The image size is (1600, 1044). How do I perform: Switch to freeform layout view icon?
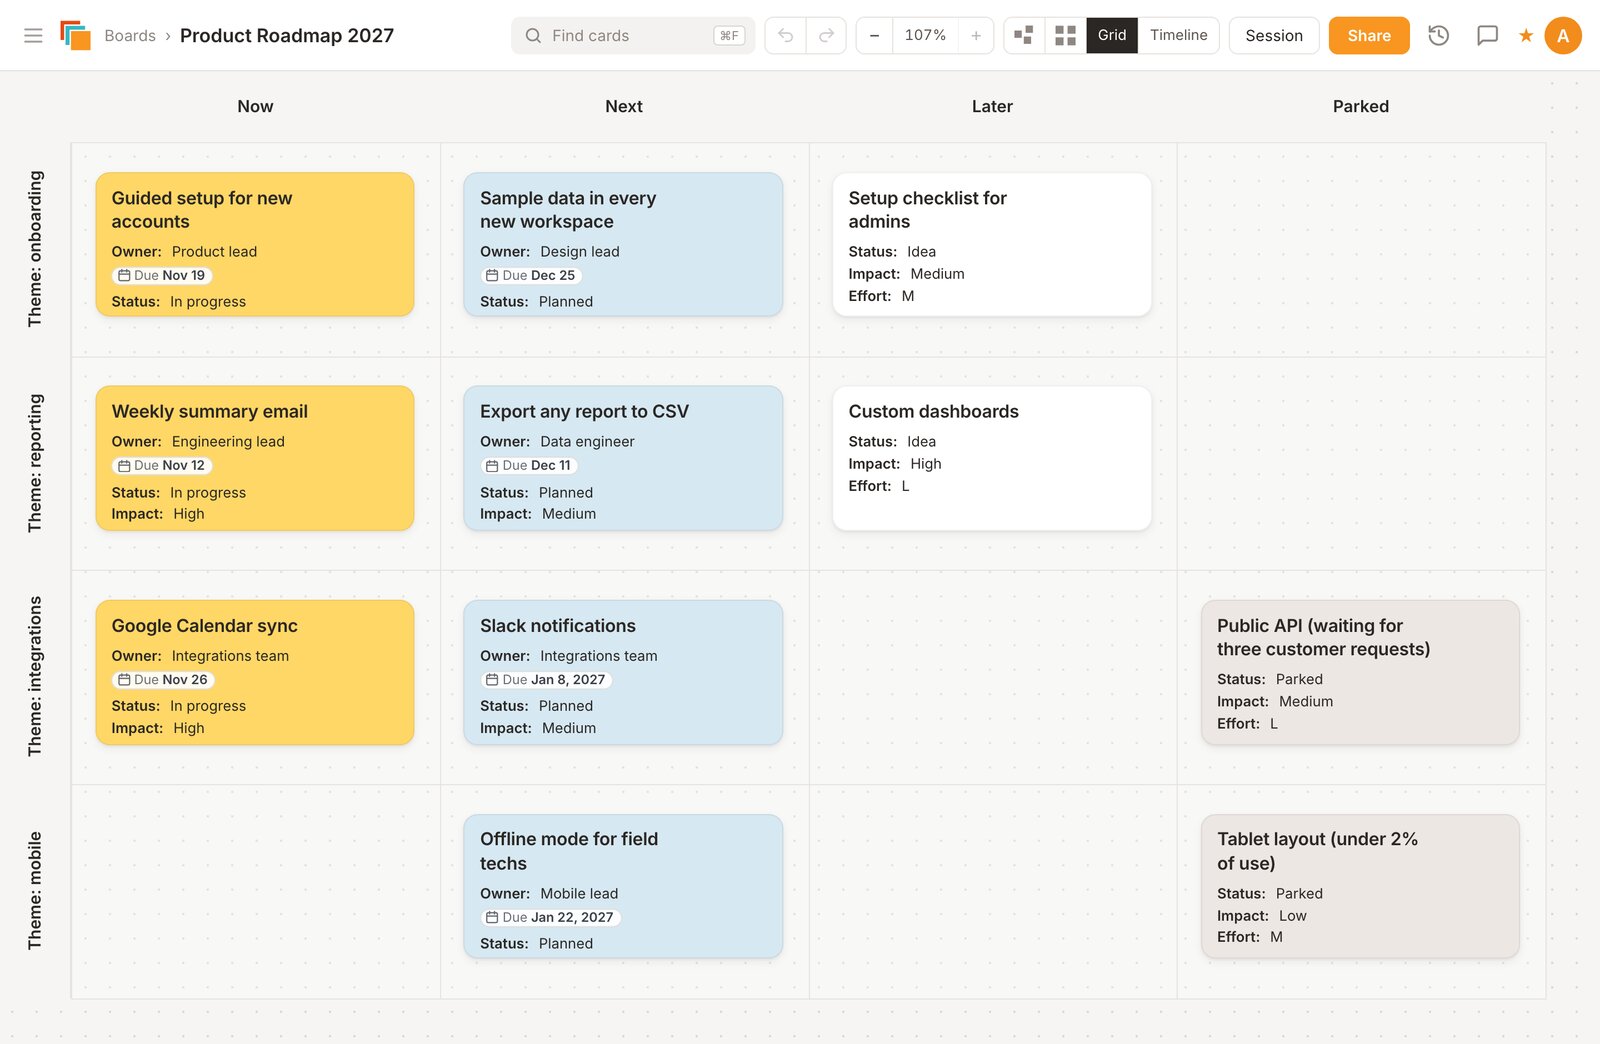tap(1024, 35)
